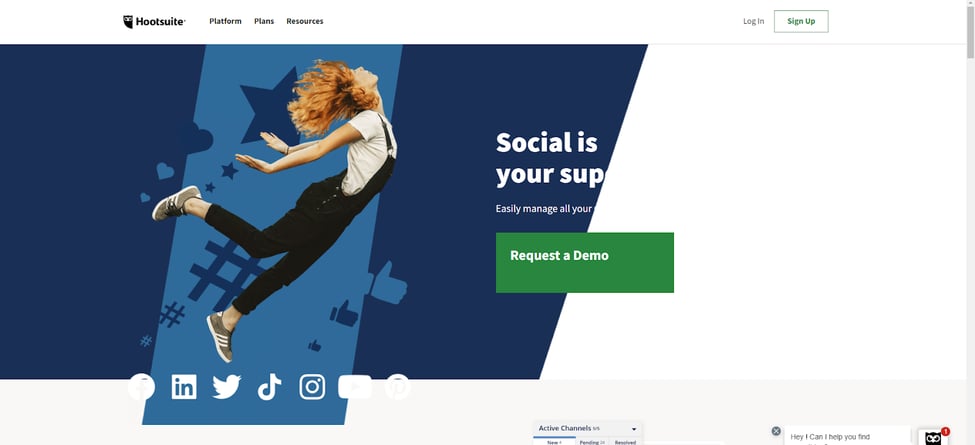Expand the Active Channels dropdown
The height and width of the screenshot is (445, 975).
pyautogui.click(x=634, y=429)
